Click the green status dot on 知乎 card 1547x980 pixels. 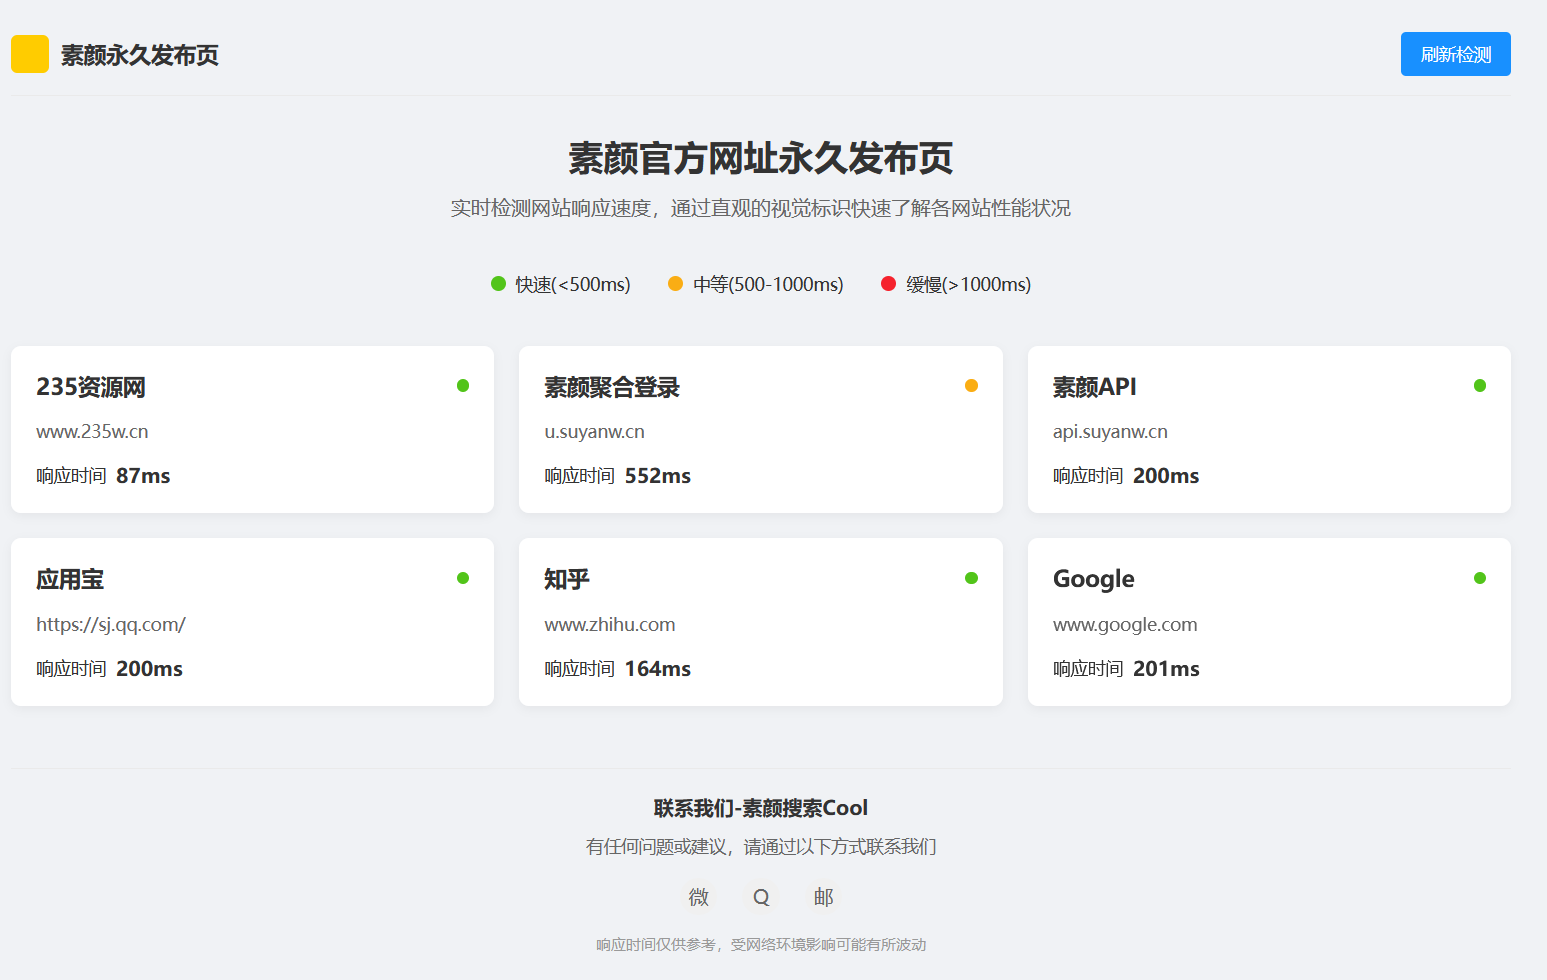coord(971,577)
